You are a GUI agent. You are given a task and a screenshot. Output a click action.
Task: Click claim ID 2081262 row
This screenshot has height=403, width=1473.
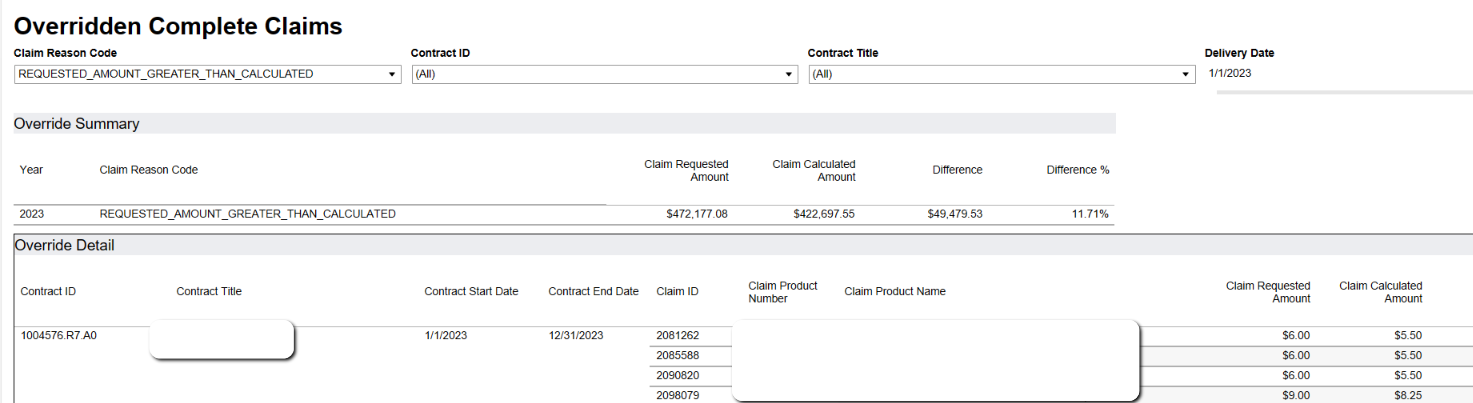pos(677,336)
